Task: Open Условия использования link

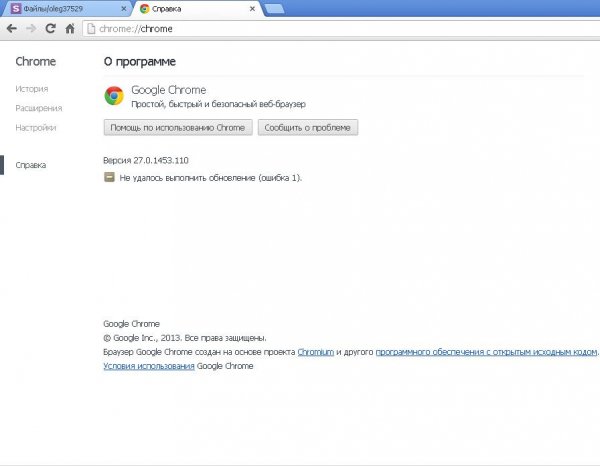Action: point(149,366)
